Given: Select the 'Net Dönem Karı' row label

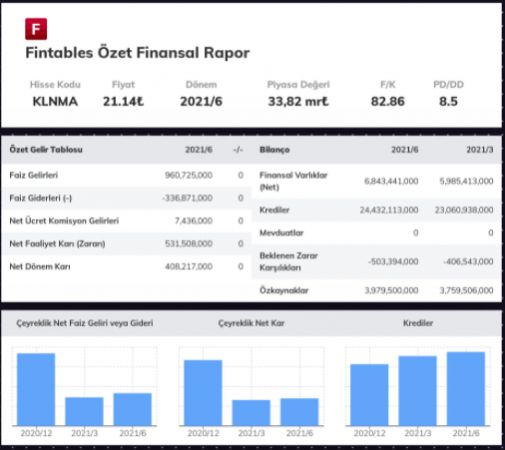Looking at the screenshot, I should pos(40,267).
